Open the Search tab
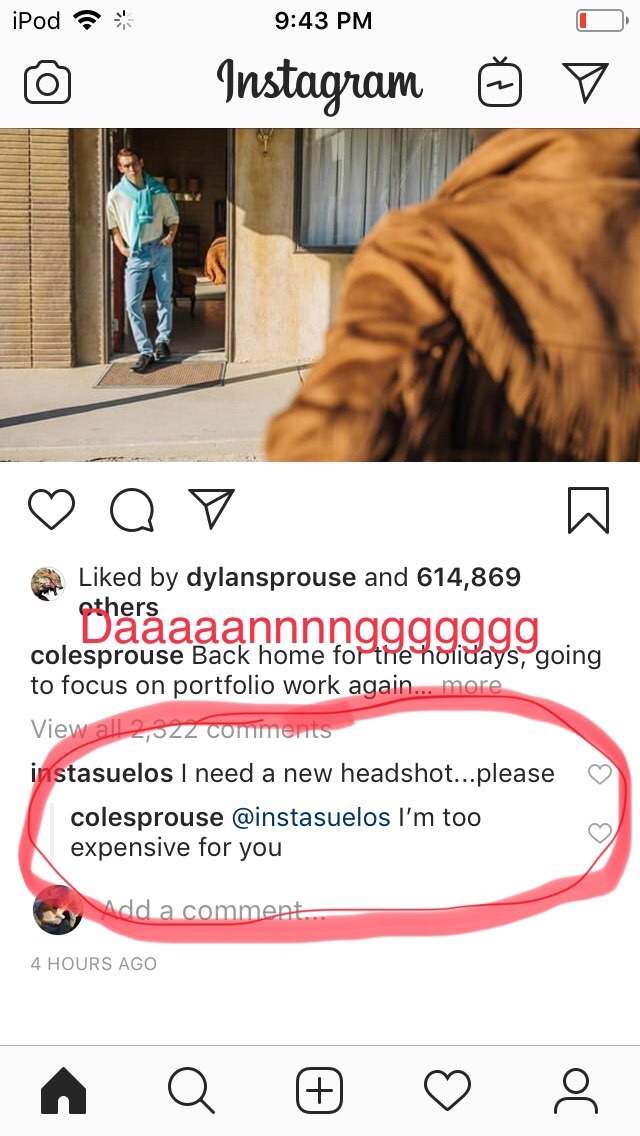 pyautogui.click(x=191, y=1090)
